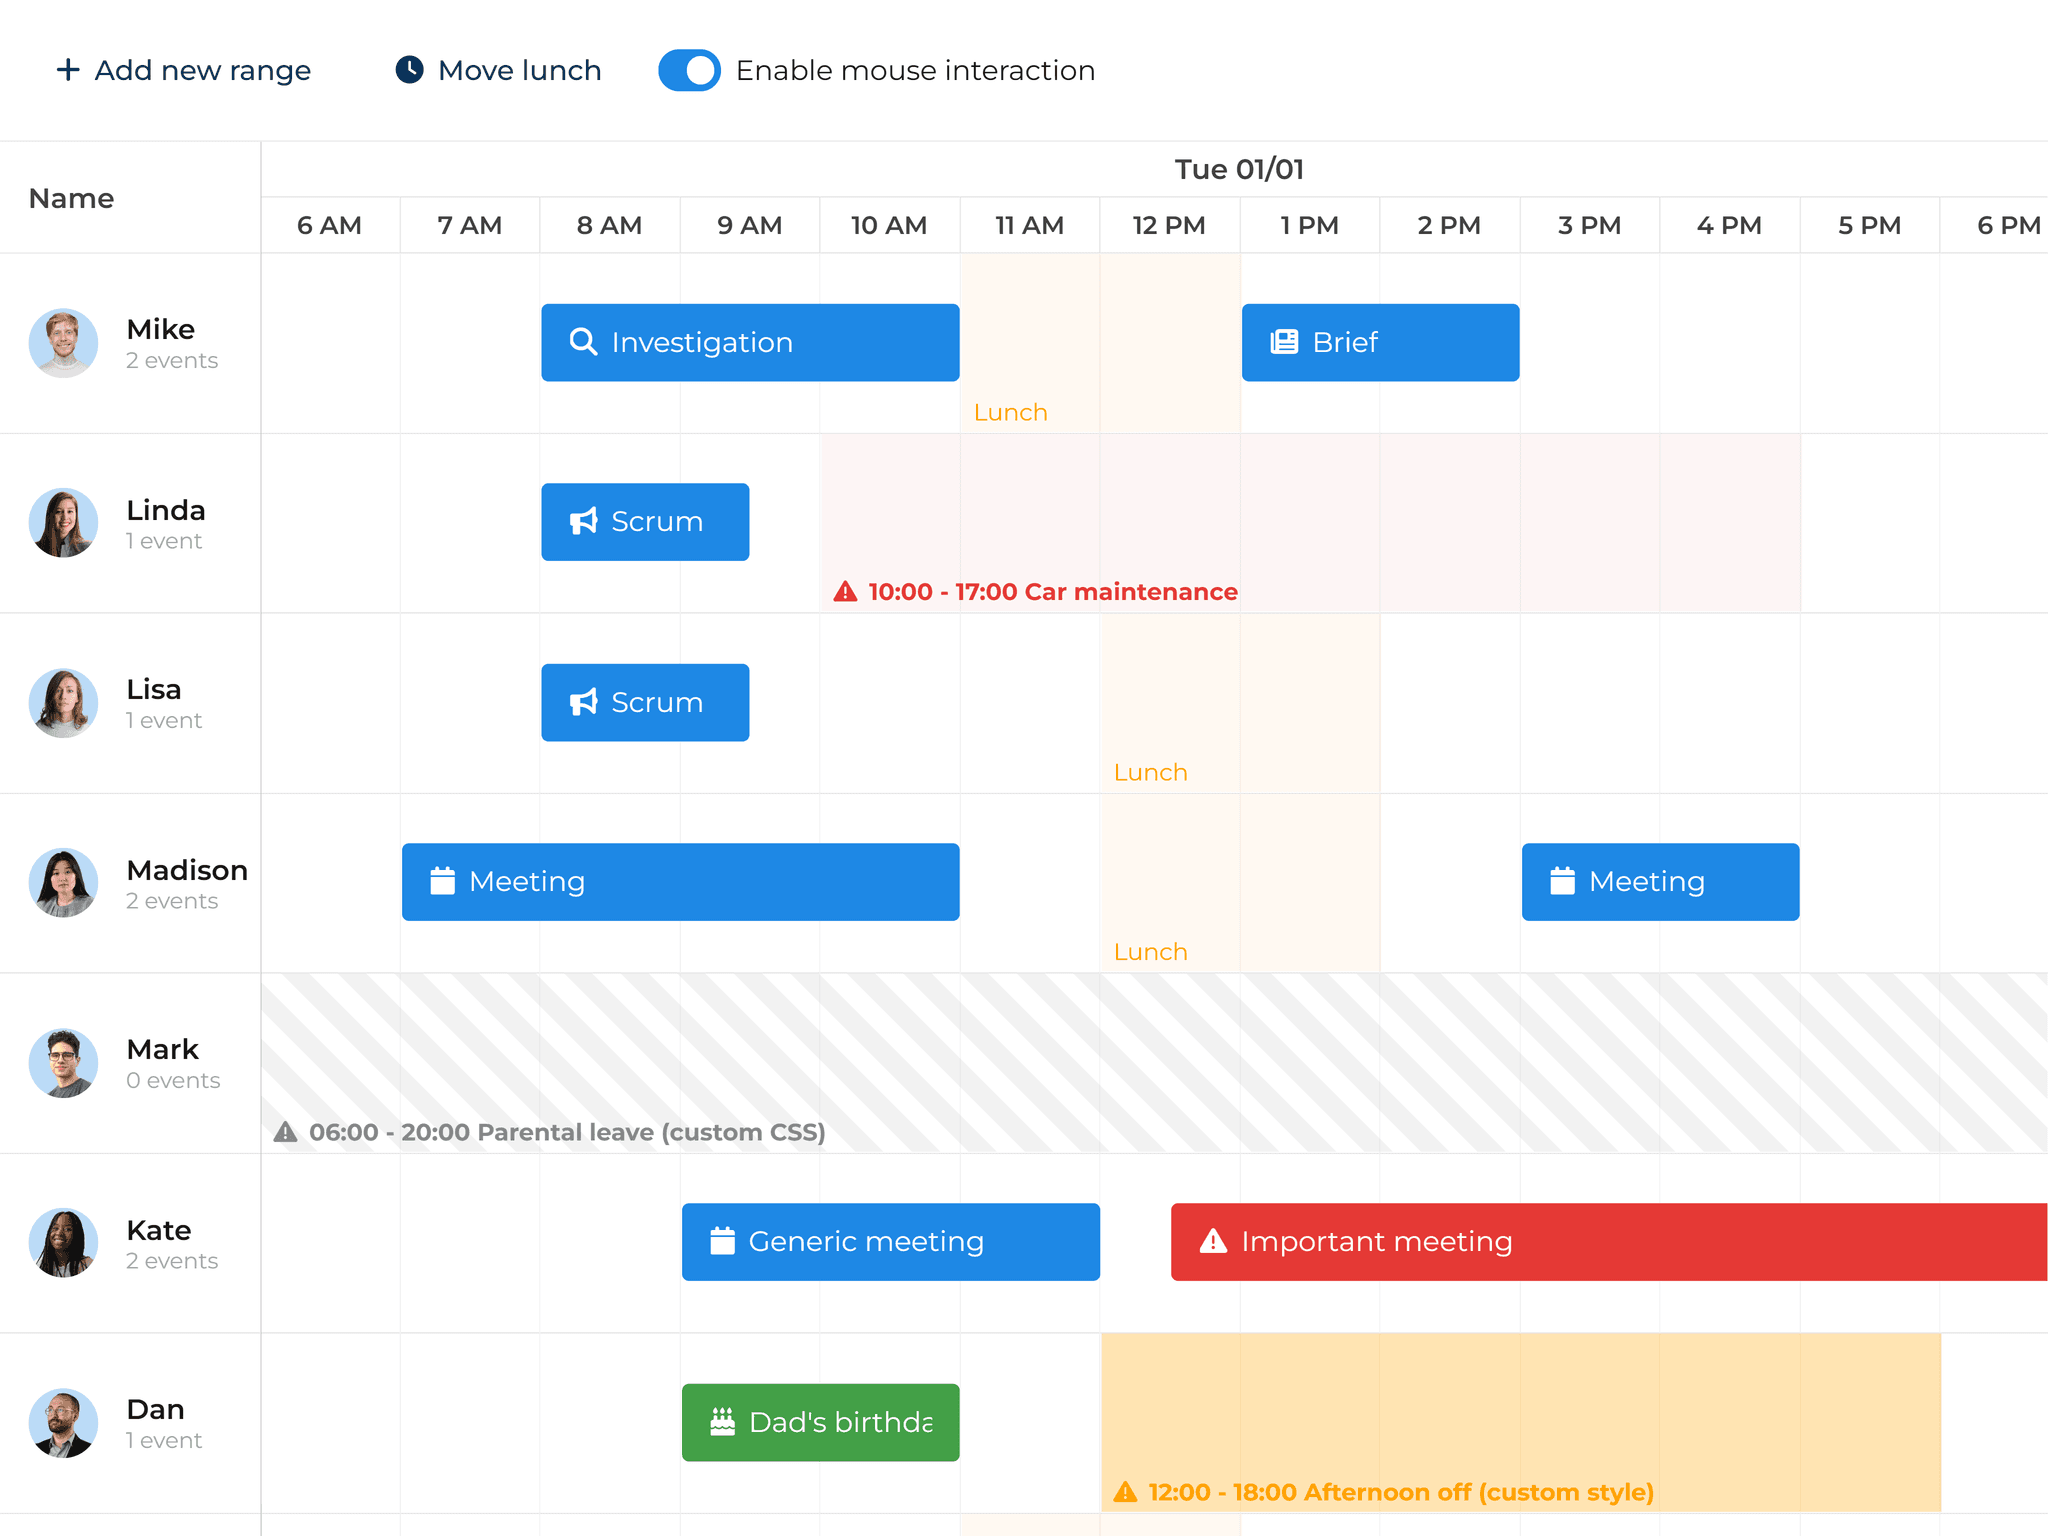Click the warning icon on Important meeting
2048x1536 pixels.
coord(1213,1241)
